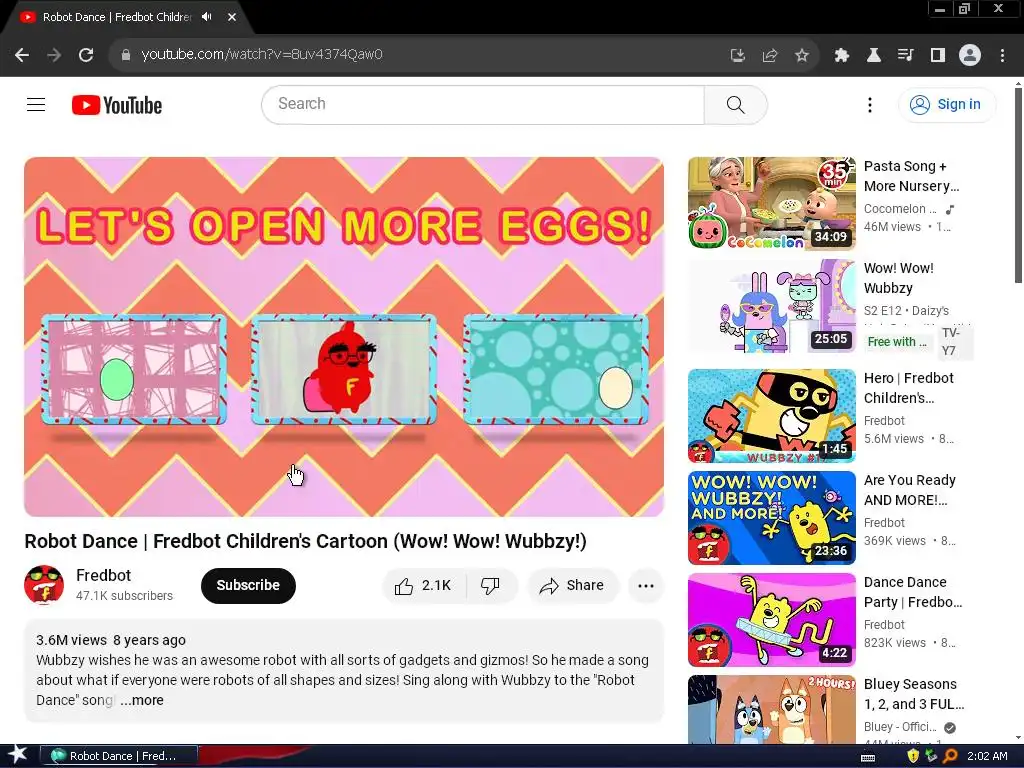Screen dimensions: 1024x768
Task: Open the Wow! Wow! Wubbzy S2 E12 thumbnail
Action: pos(772,306)
